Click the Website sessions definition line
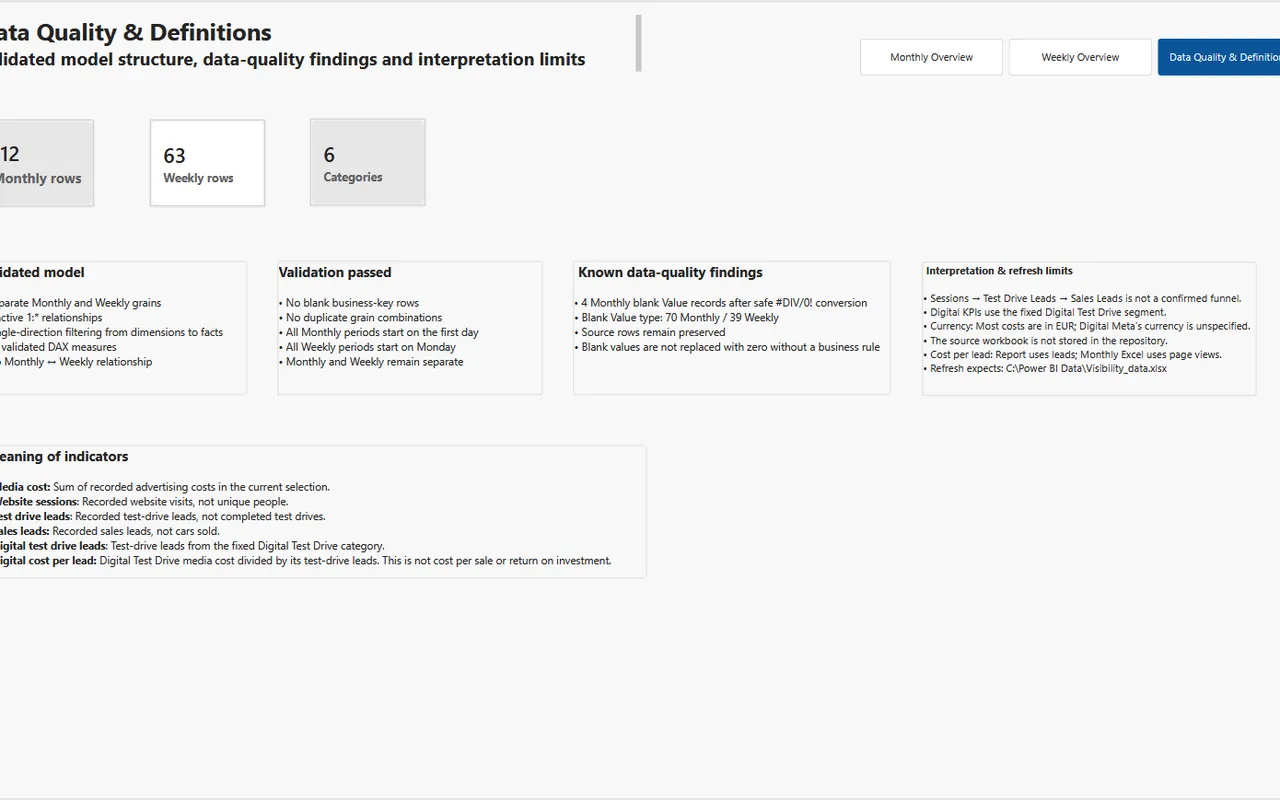Viewport: 1280px width, 800px height. point(144,502)
